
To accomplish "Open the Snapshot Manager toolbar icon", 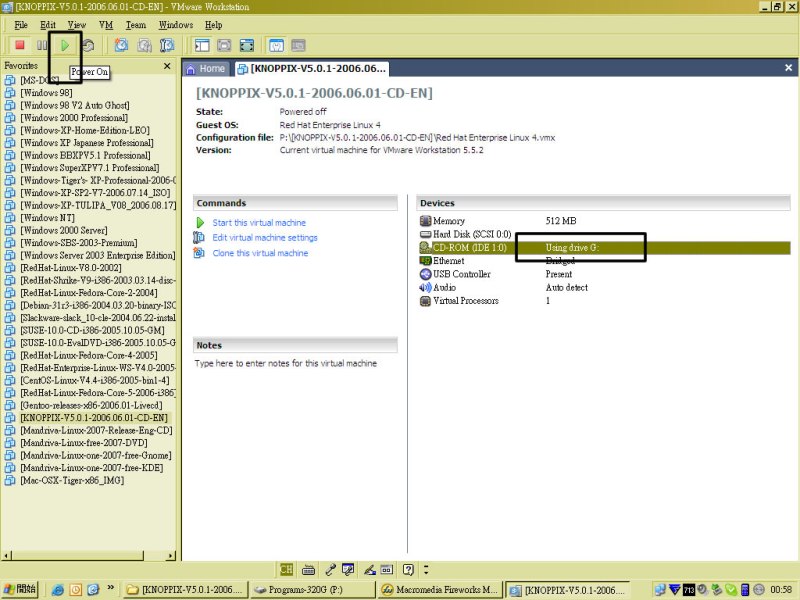I will tap(167, 45).
